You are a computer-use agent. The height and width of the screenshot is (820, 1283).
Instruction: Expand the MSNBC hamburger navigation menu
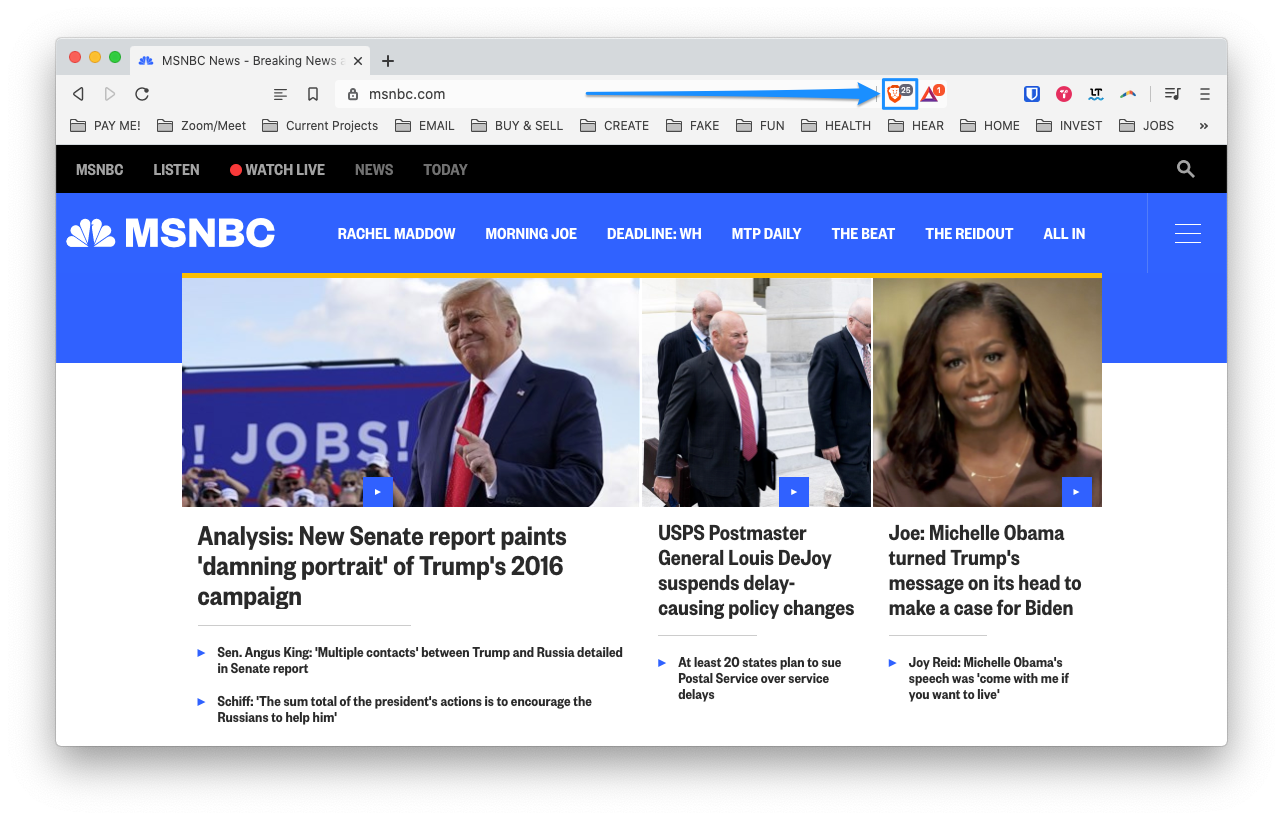[x=1188, y=233]
